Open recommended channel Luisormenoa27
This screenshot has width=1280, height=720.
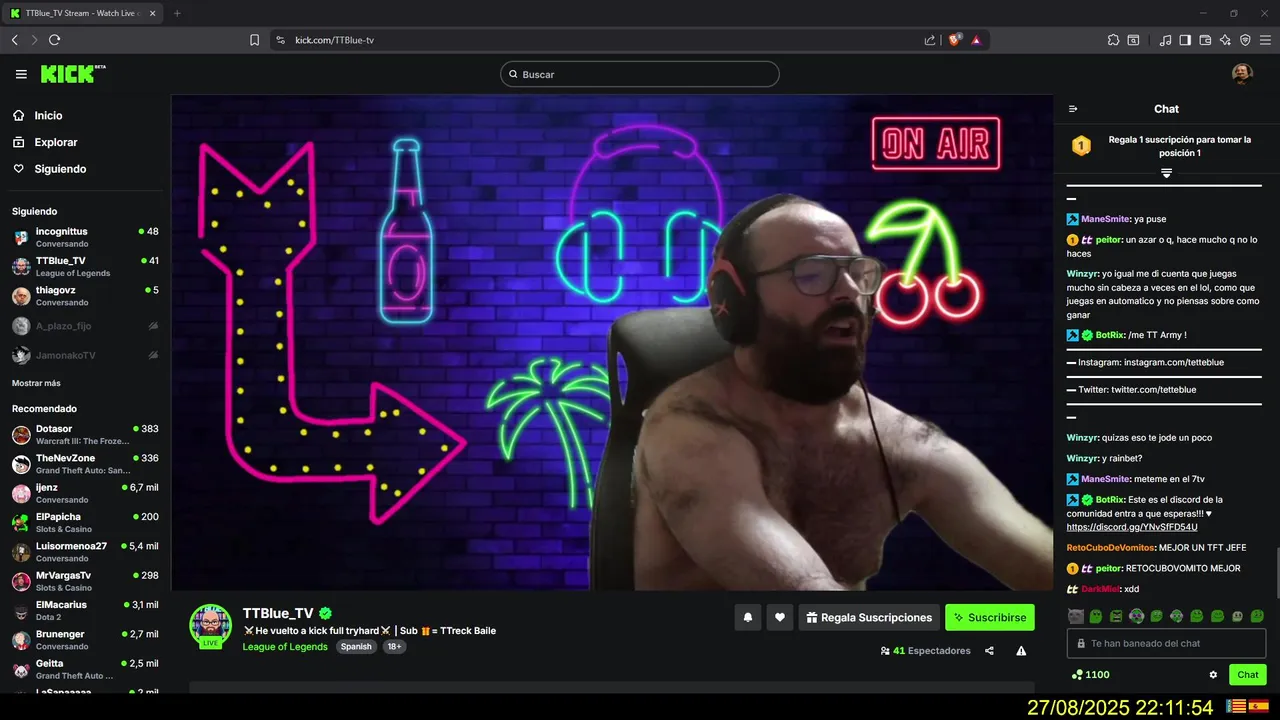click(85, 552)
